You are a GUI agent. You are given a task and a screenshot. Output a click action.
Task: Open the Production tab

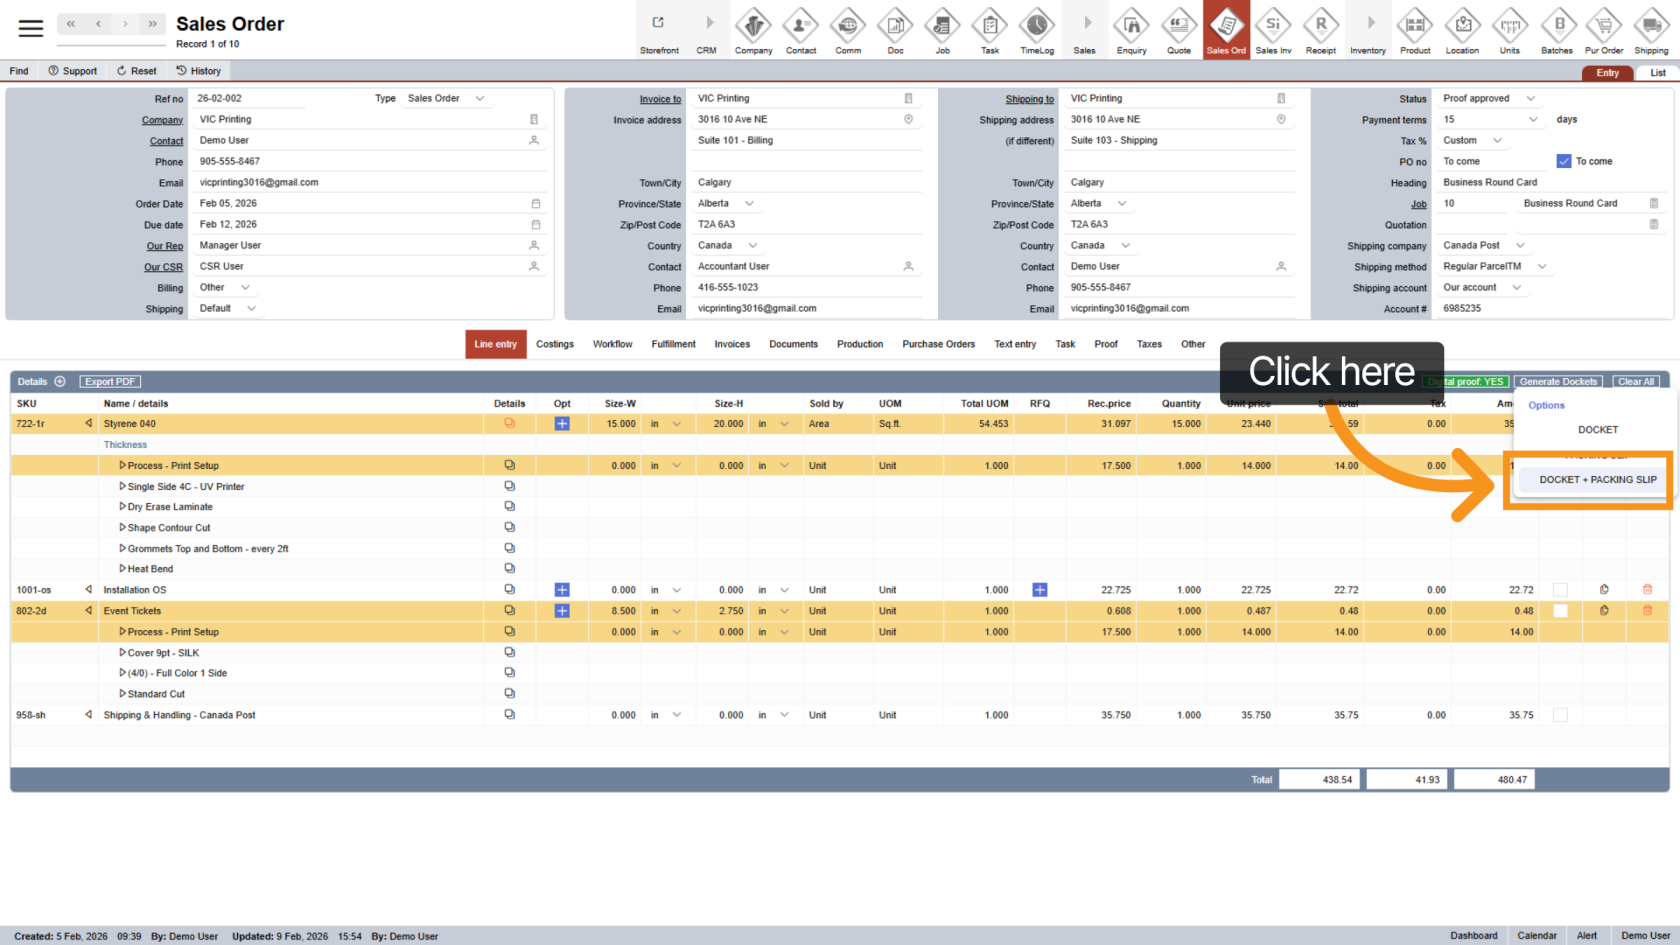[860, 344]
